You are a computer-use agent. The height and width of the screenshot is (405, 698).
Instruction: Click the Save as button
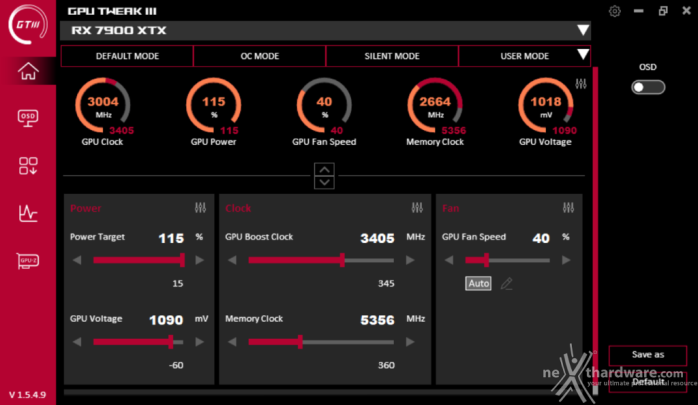point(648,355)
